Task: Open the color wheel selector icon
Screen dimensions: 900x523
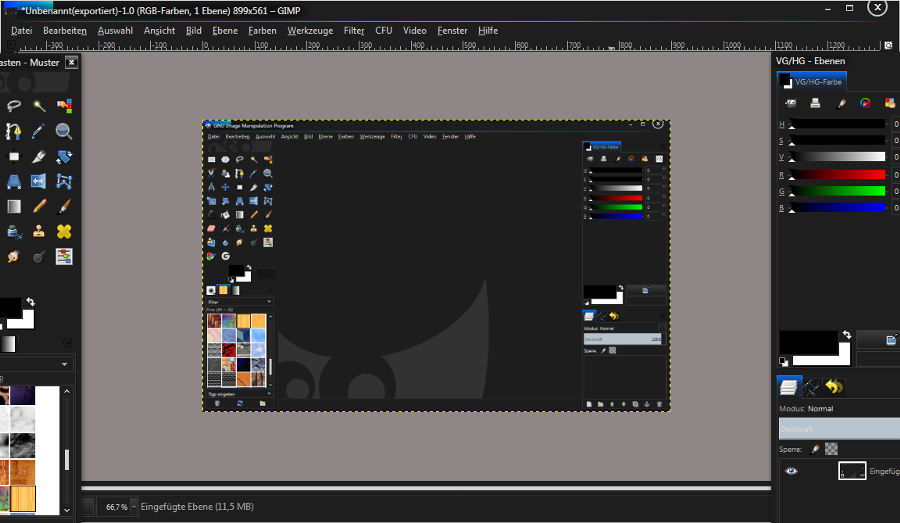Action: point(865,103)
